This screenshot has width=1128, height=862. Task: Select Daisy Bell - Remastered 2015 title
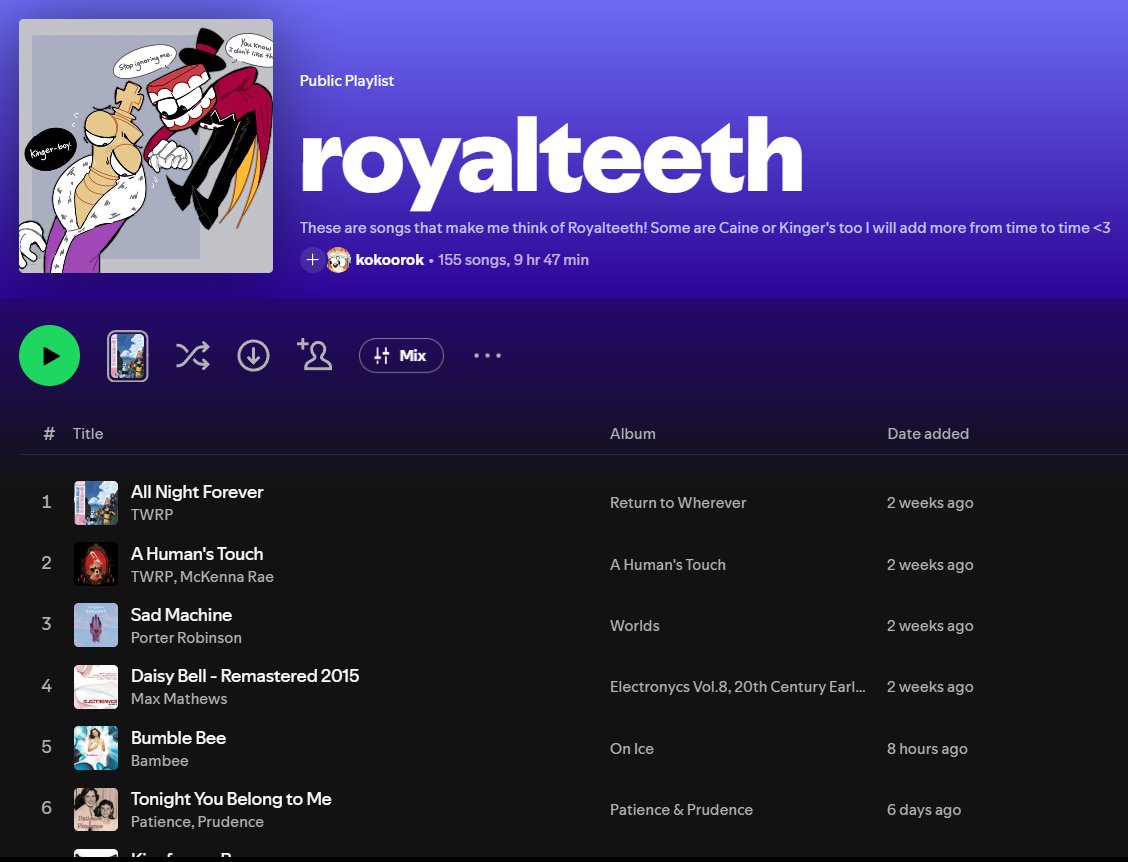tap(245, 676)
